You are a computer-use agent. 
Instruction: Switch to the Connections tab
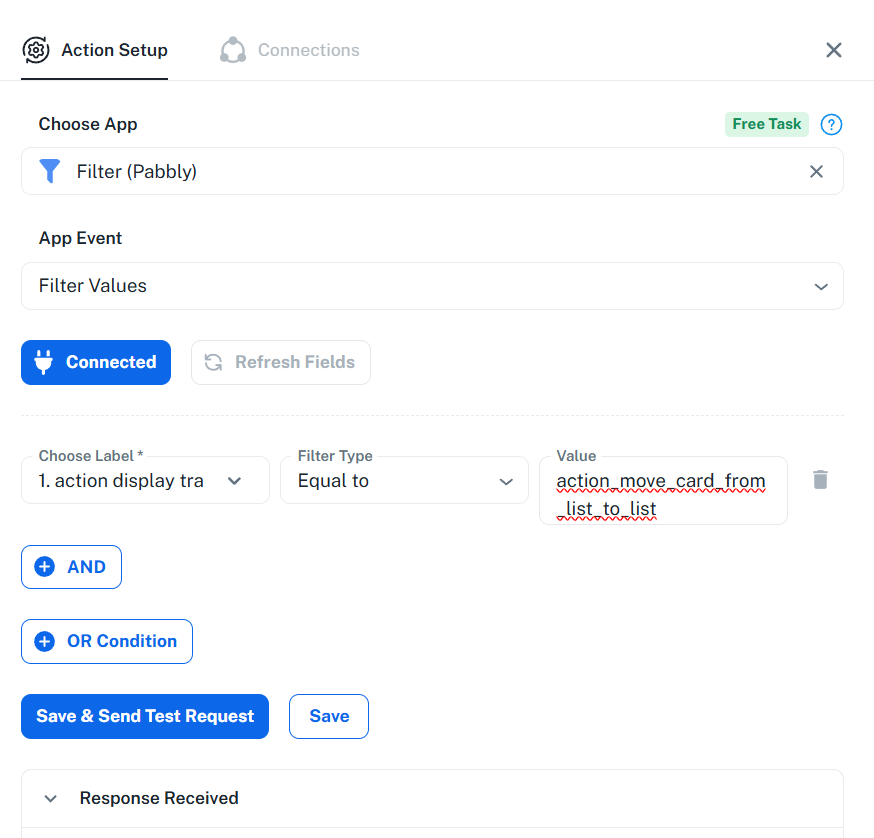pos(308,50)
